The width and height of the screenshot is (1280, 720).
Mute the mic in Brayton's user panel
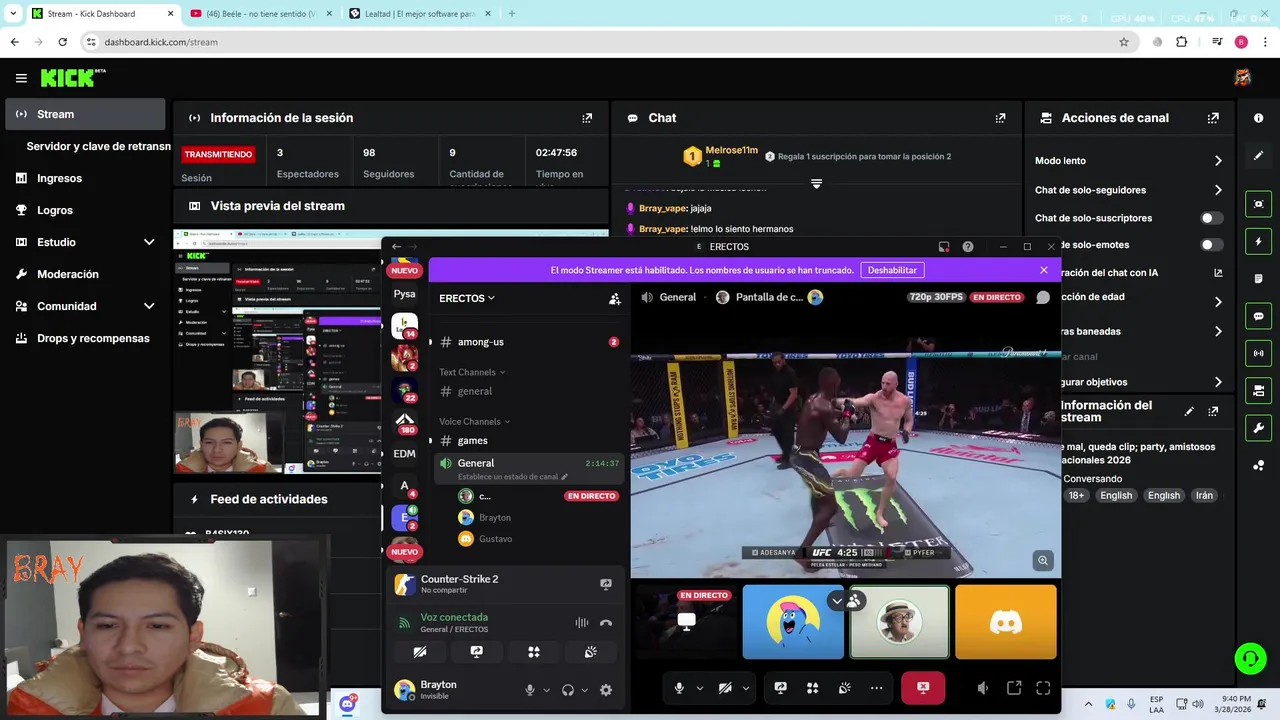530,690
